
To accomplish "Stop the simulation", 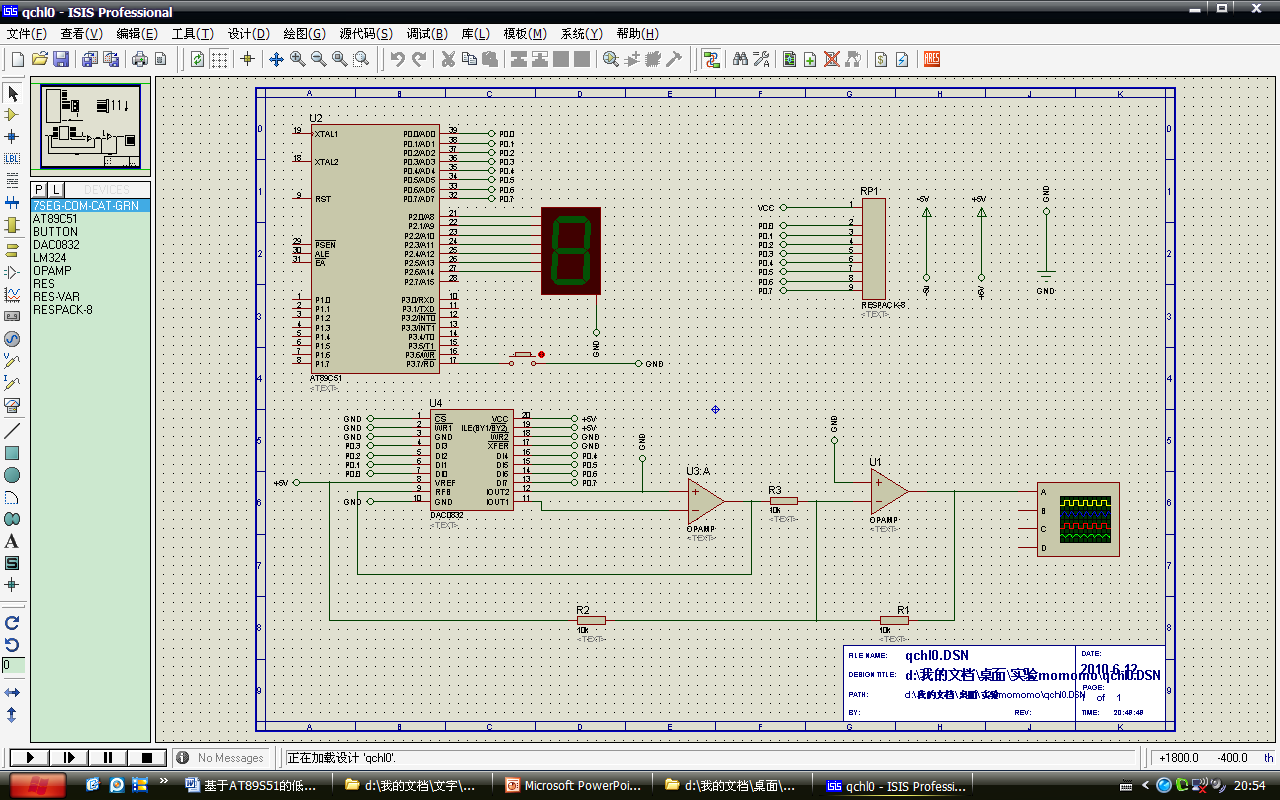I will coord(147,758).
